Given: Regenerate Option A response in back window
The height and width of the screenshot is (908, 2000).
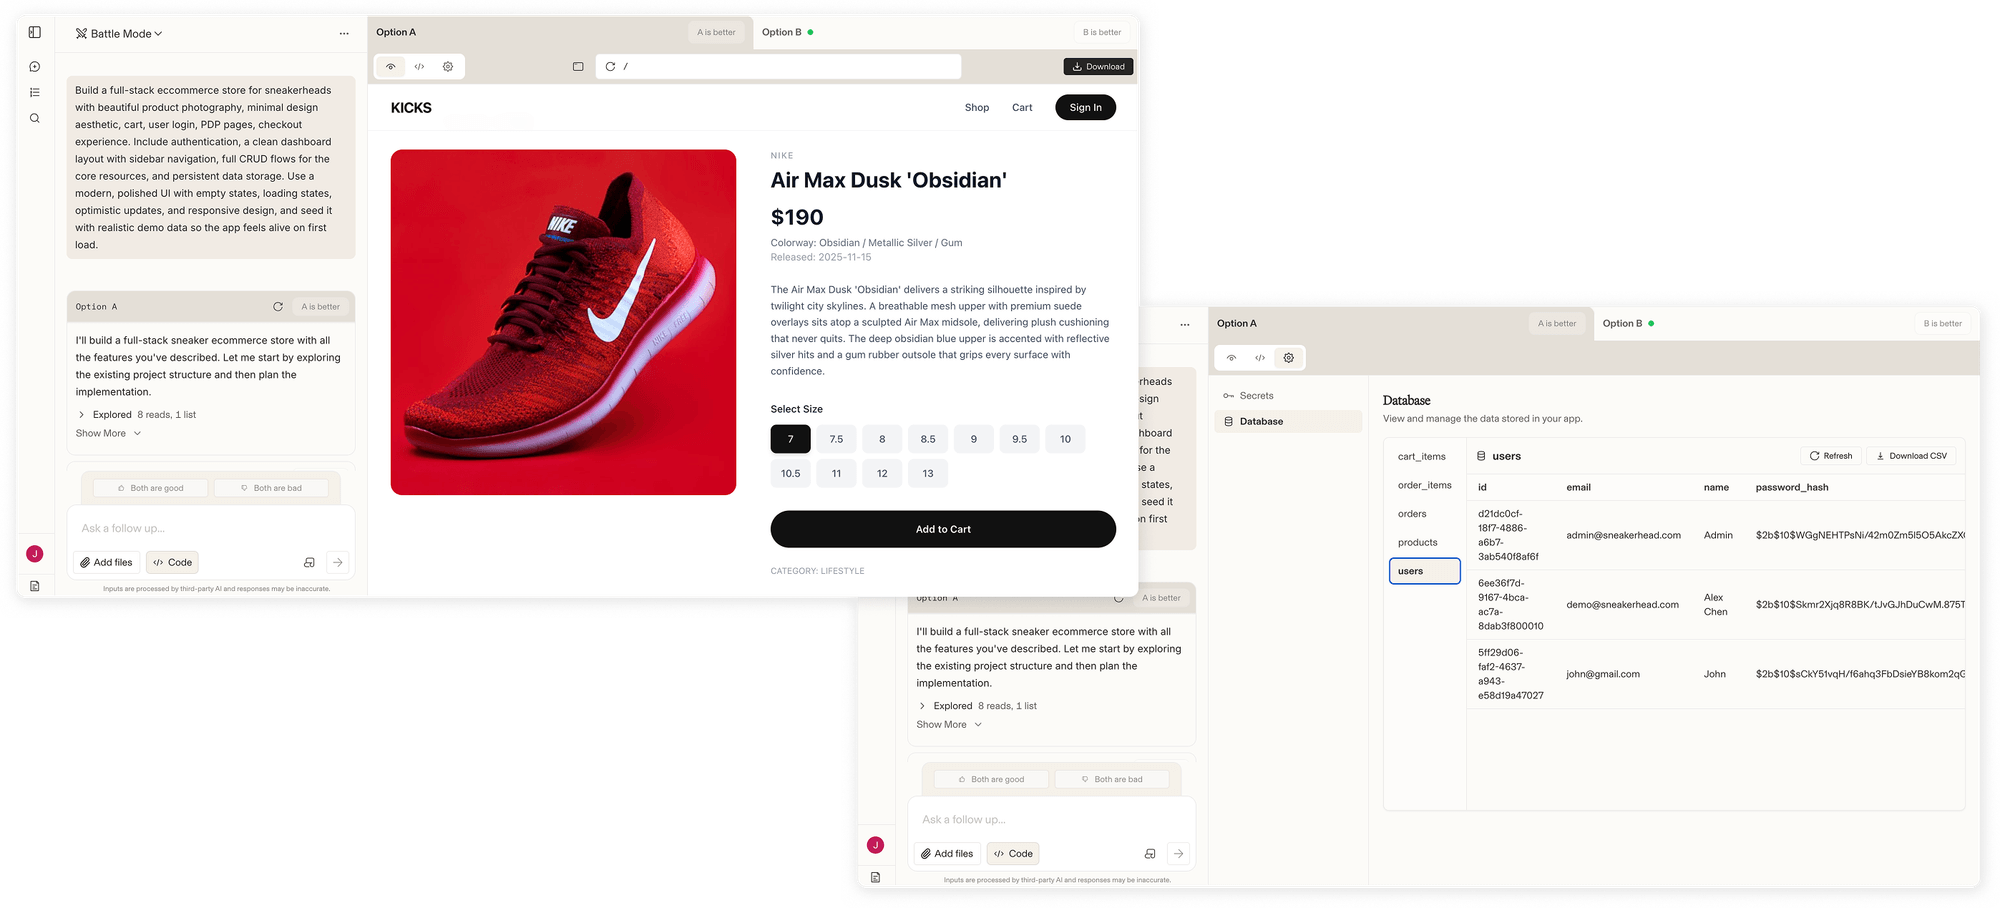Looking at the screenshot, I should click(x=1119, y=598).
